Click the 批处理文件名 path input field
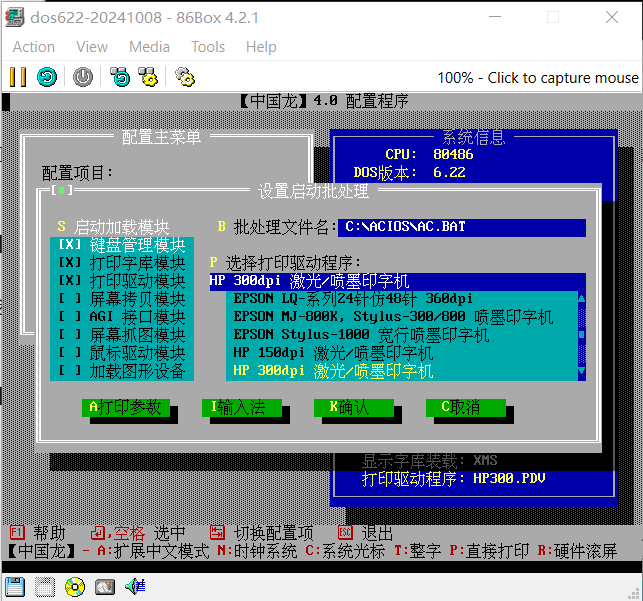 pyautogui.click(x=460, y=227)
